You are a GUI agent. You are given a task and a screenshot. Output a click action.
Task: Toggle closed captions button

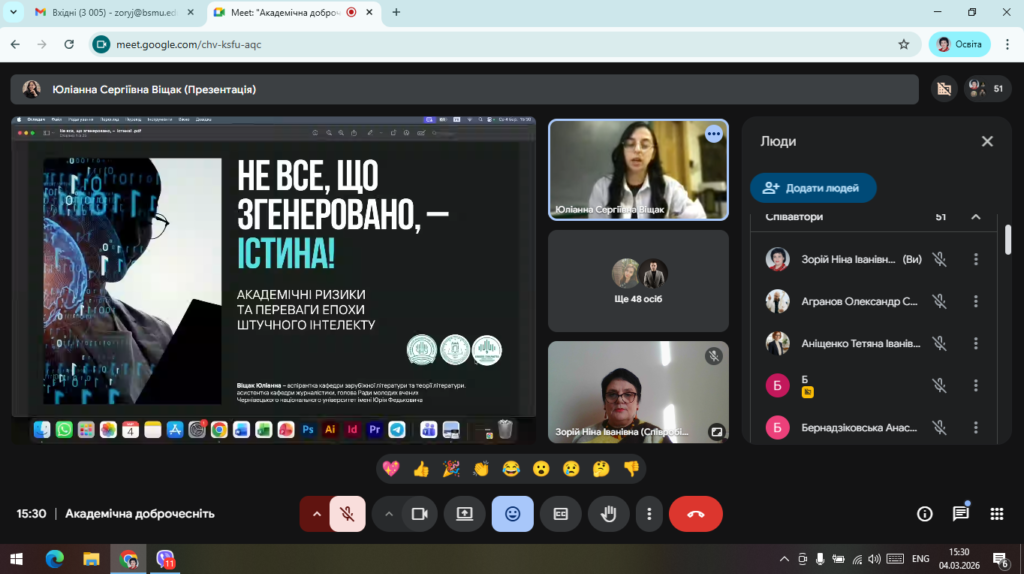[x=560, y=514]
